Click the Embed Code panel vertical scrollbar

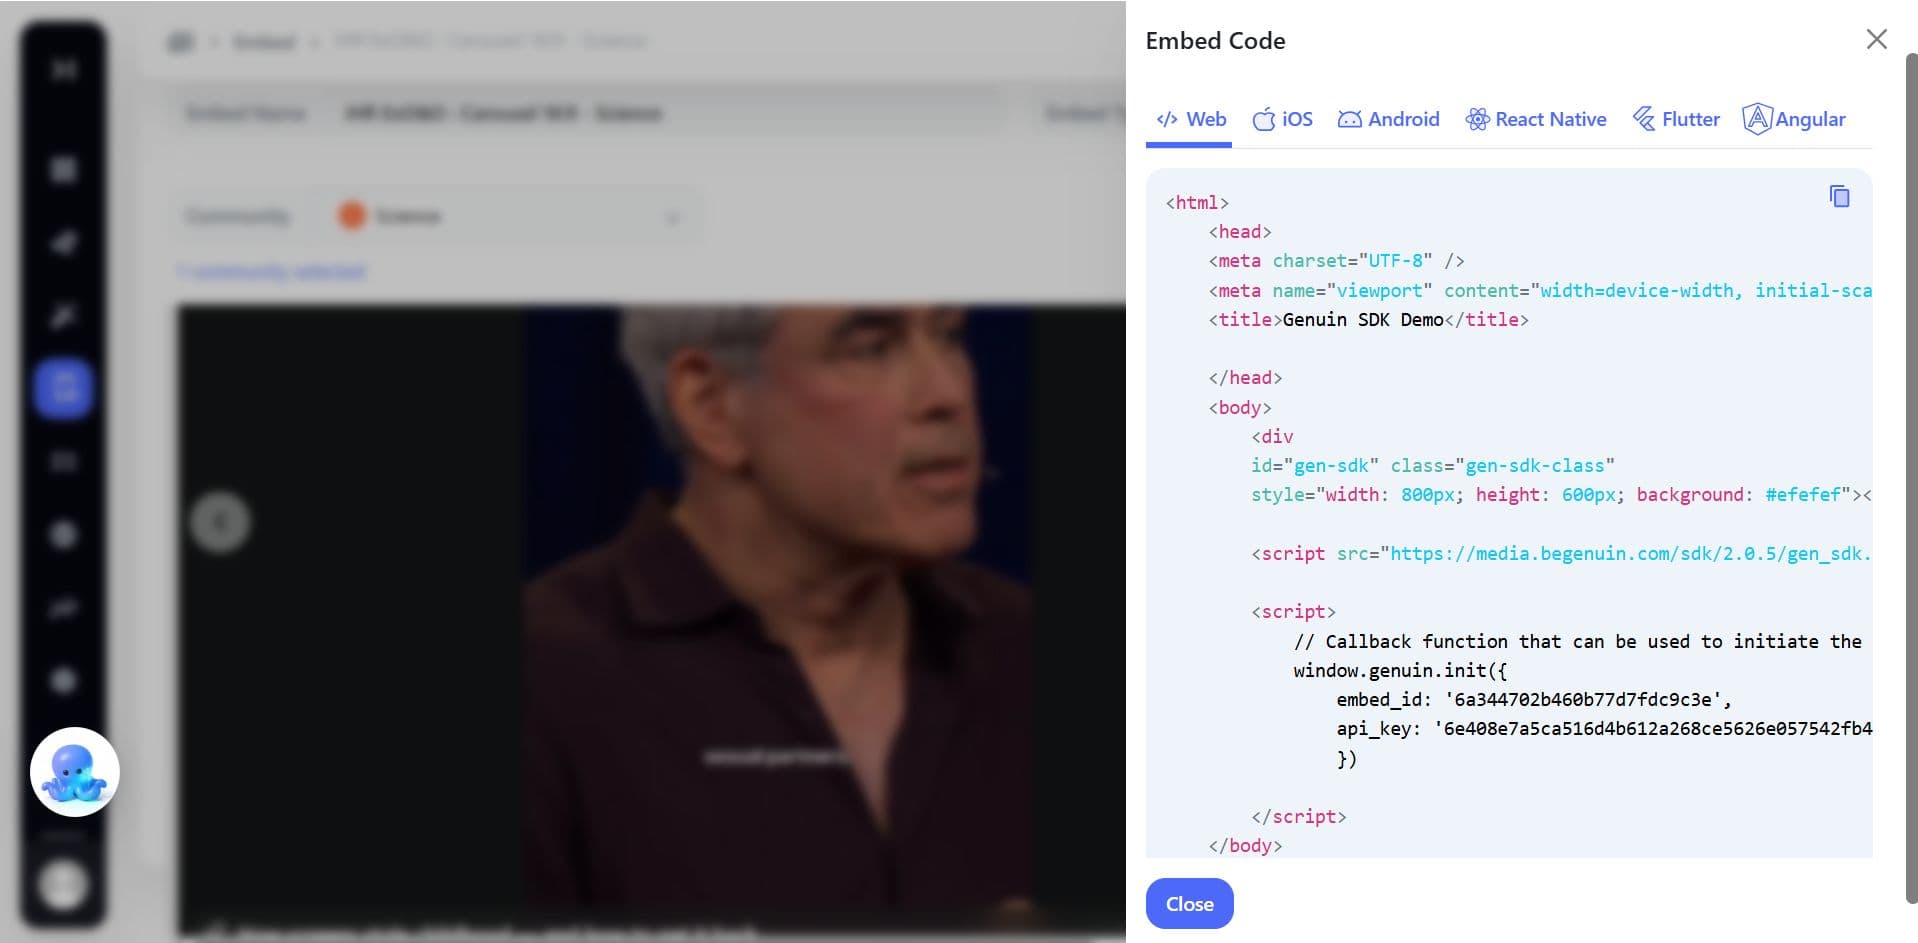1911,478
